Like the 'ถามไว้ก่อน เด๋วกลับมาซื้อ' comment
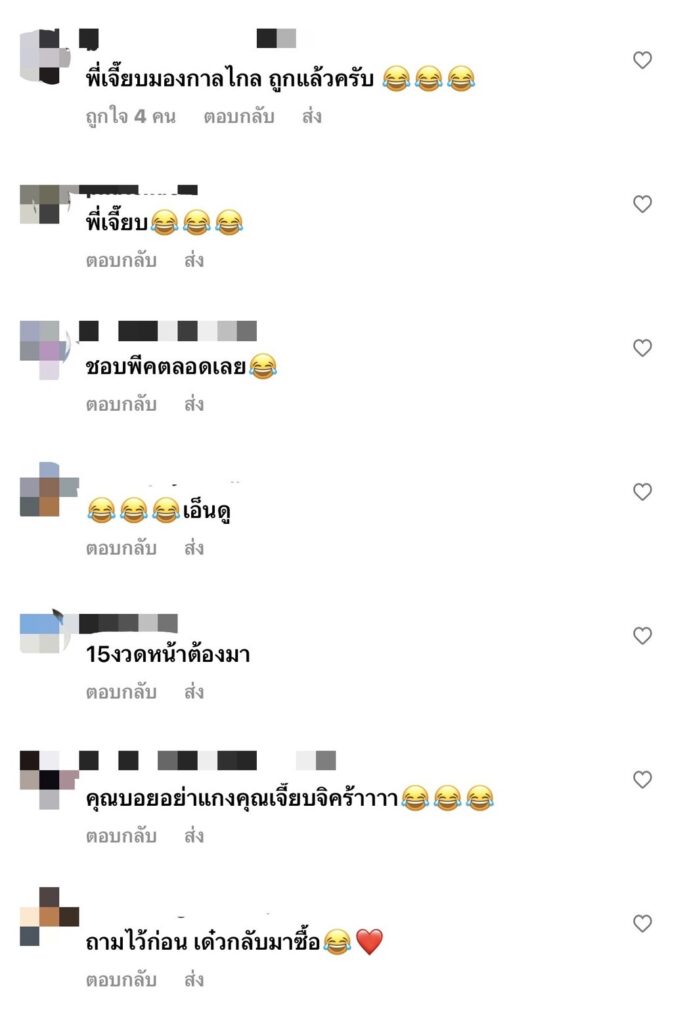The image size is (691, 1024). pos(642,923)
